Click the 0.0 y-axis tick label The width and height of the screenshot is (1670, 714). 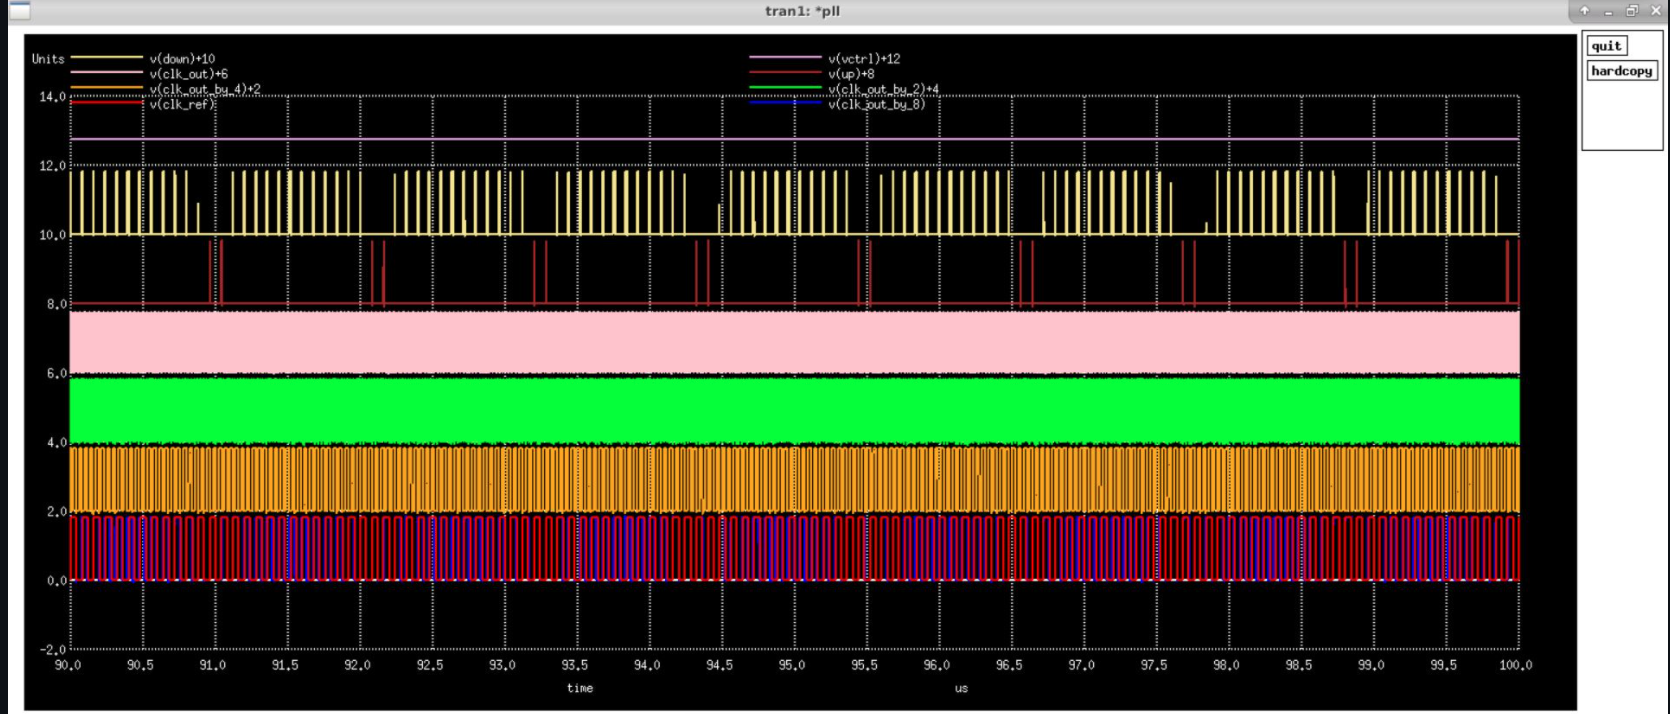pos(56,581)
